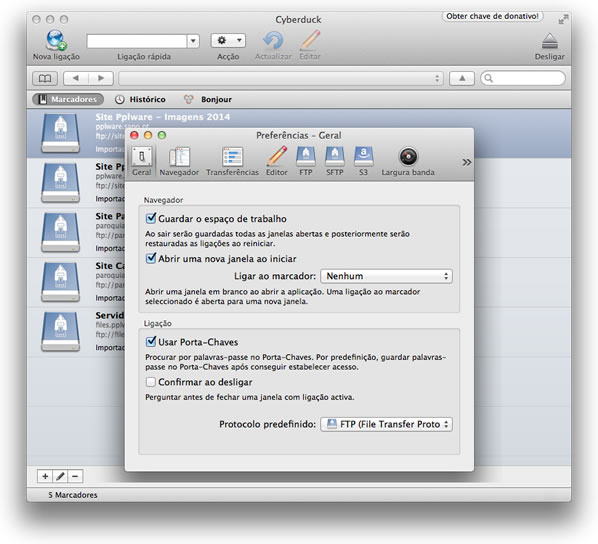Screen dimensions: 598x544
Task: Click the Actualizar refresh icon
Action: coord(273,40)
